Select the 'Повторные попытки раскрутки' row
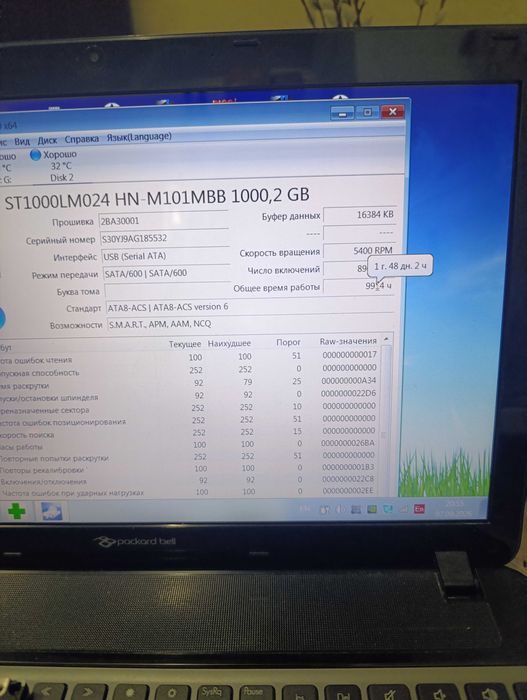527x700 pixels. tap(190, 457)
